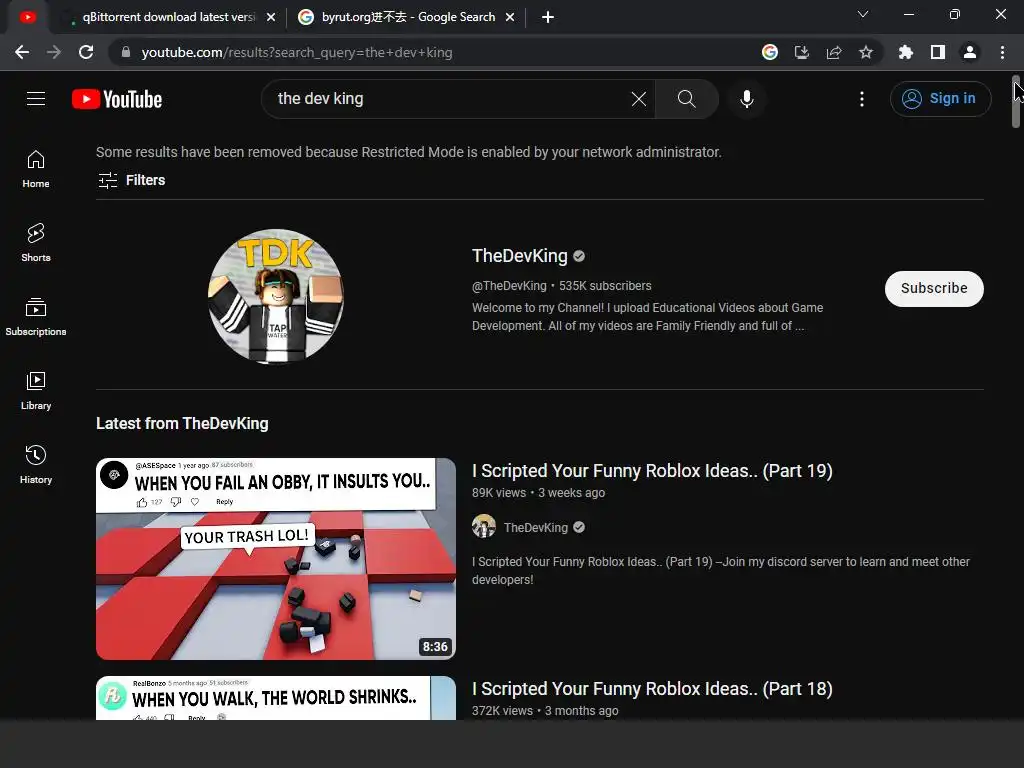Open the Extensions puzzle icon
Screen dimensions: 1024x768
click(906, 52)
